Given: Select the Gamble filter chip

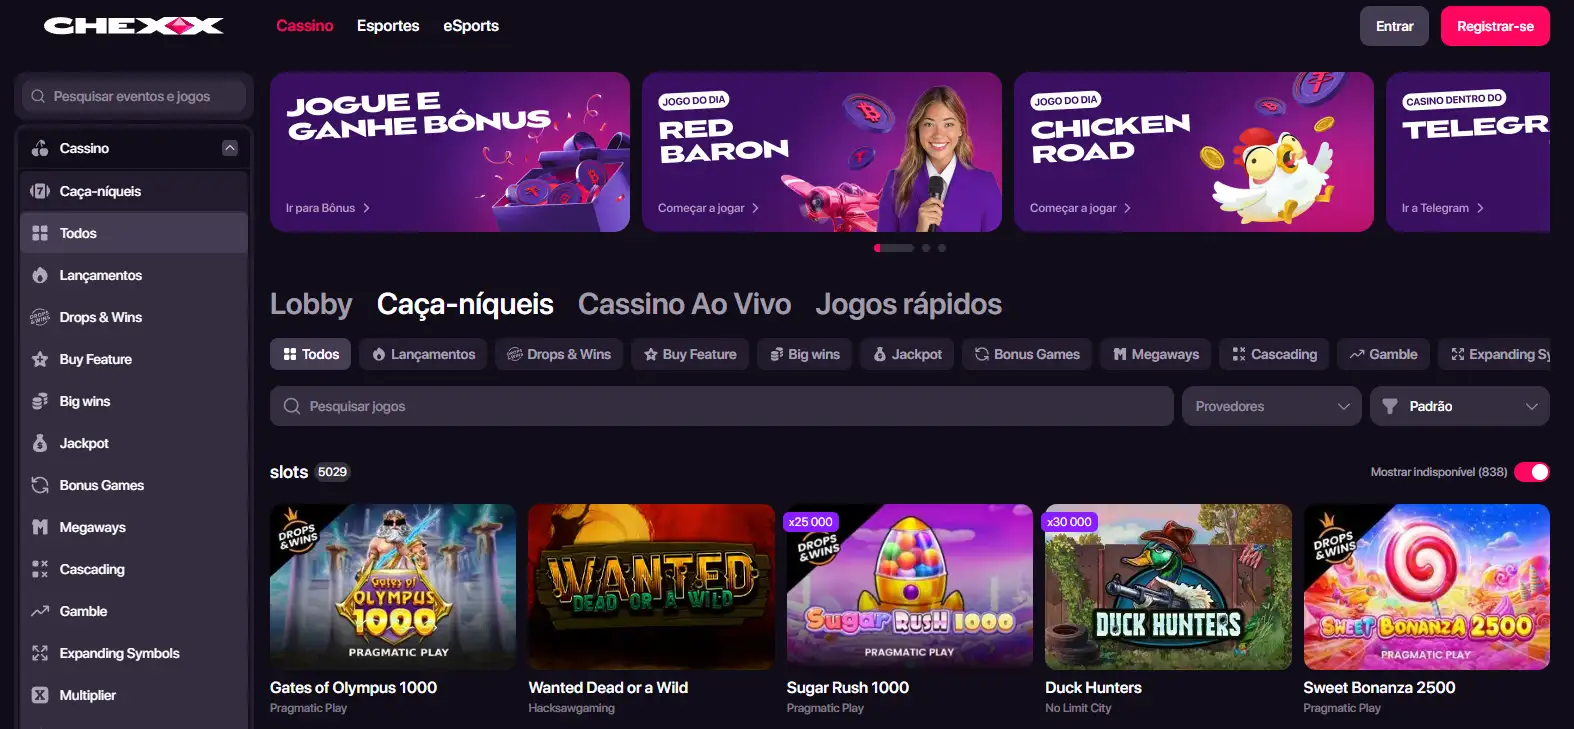Looking at the screenshot, I should pyautogui.click(x=1383, y=354).
